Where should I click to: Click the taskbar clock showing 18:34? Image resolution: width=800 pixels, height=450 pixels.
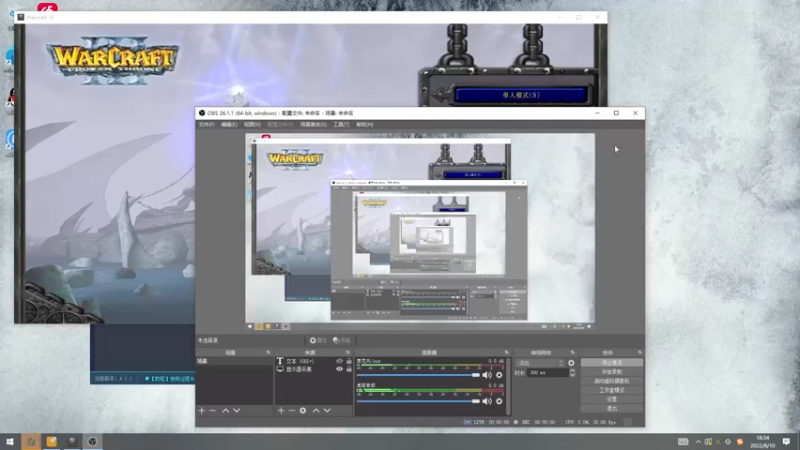click(762, 441)
